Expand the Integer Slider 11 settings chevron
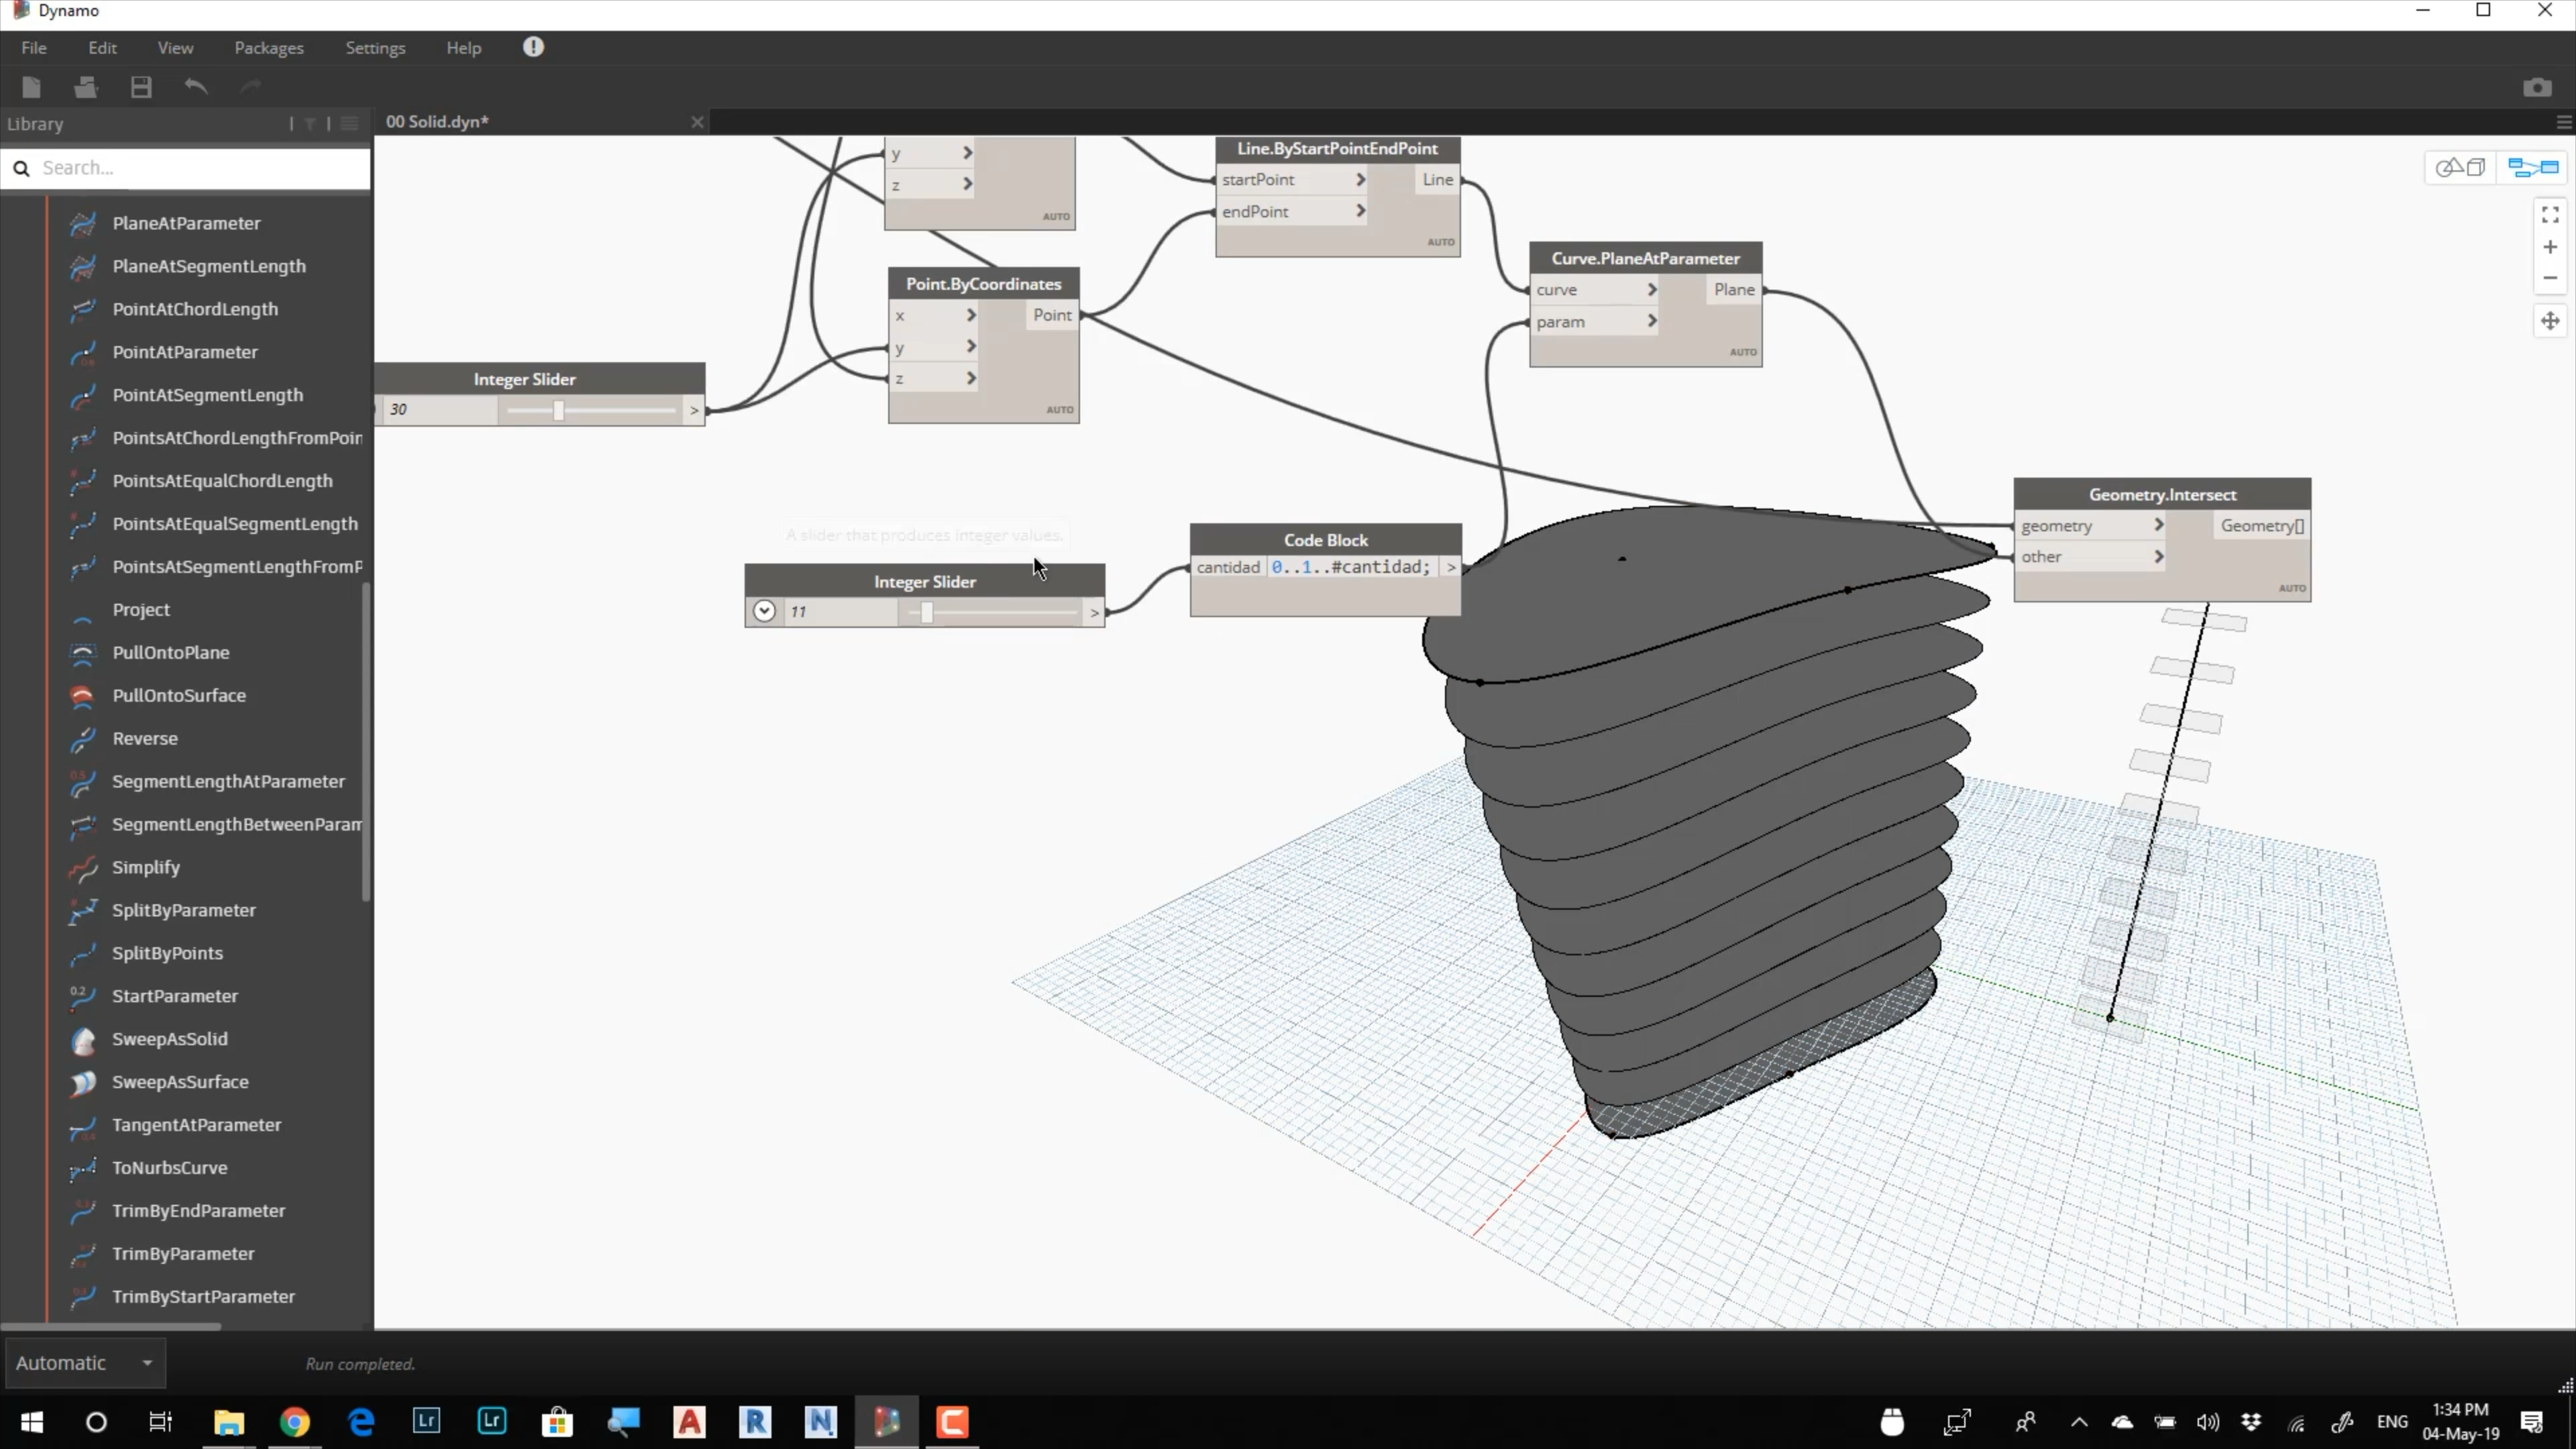 pyautogui.click(x=764, y=611)
